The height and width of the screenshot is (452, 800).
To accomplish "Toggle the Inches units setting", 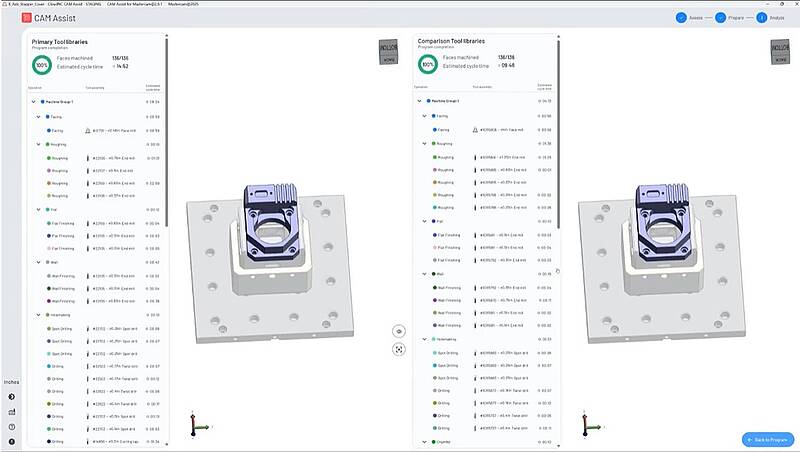I will point(11,382).
